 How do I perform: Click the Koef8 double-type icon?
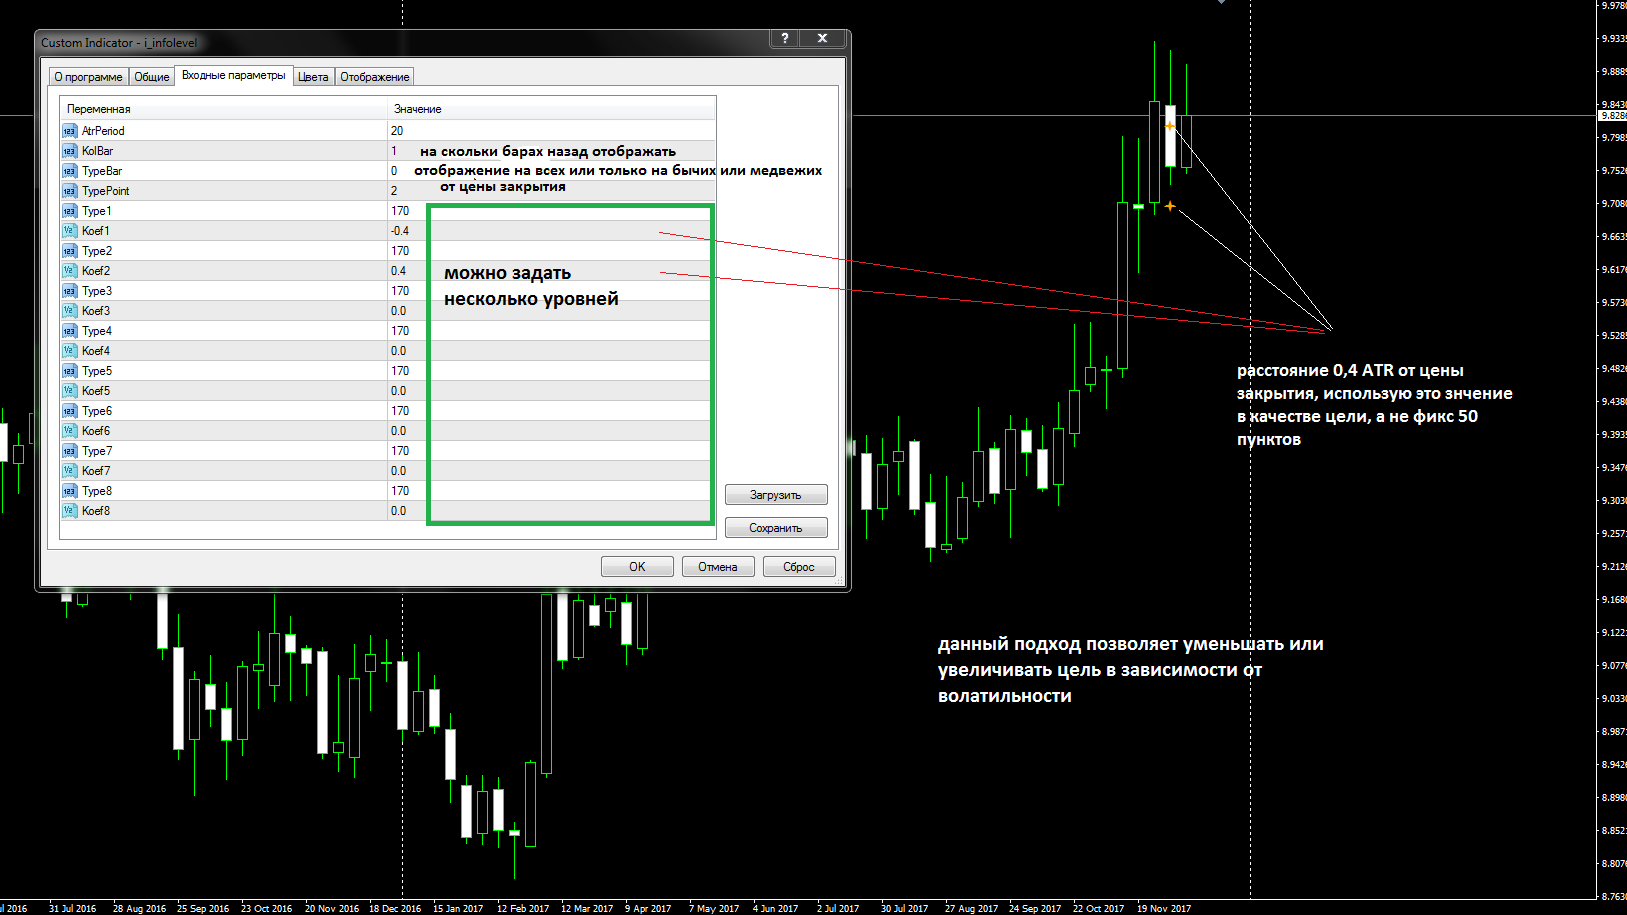pyautogui.click(x=69, y=511)
